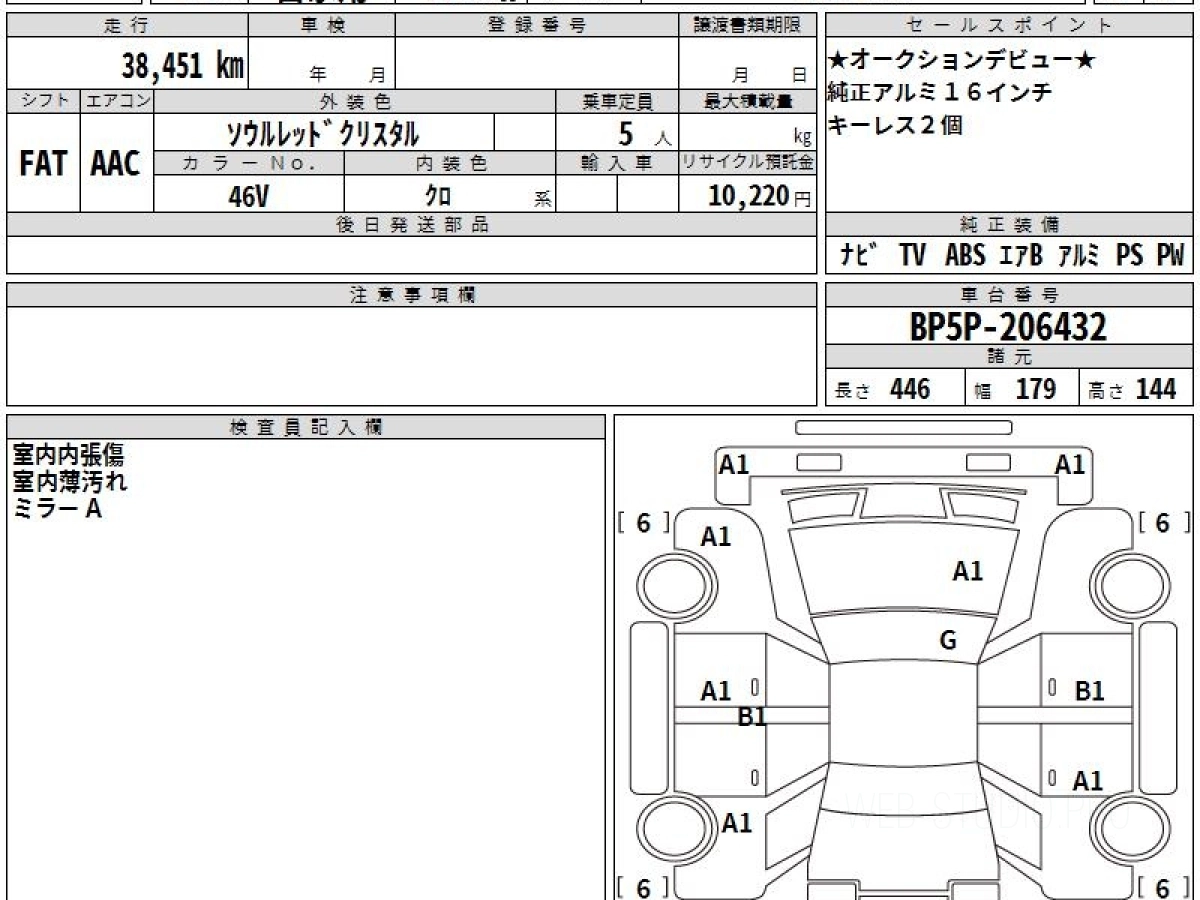Click the 輸入車 header
The image size is (1200, 900).
click(x=617, y=164)
